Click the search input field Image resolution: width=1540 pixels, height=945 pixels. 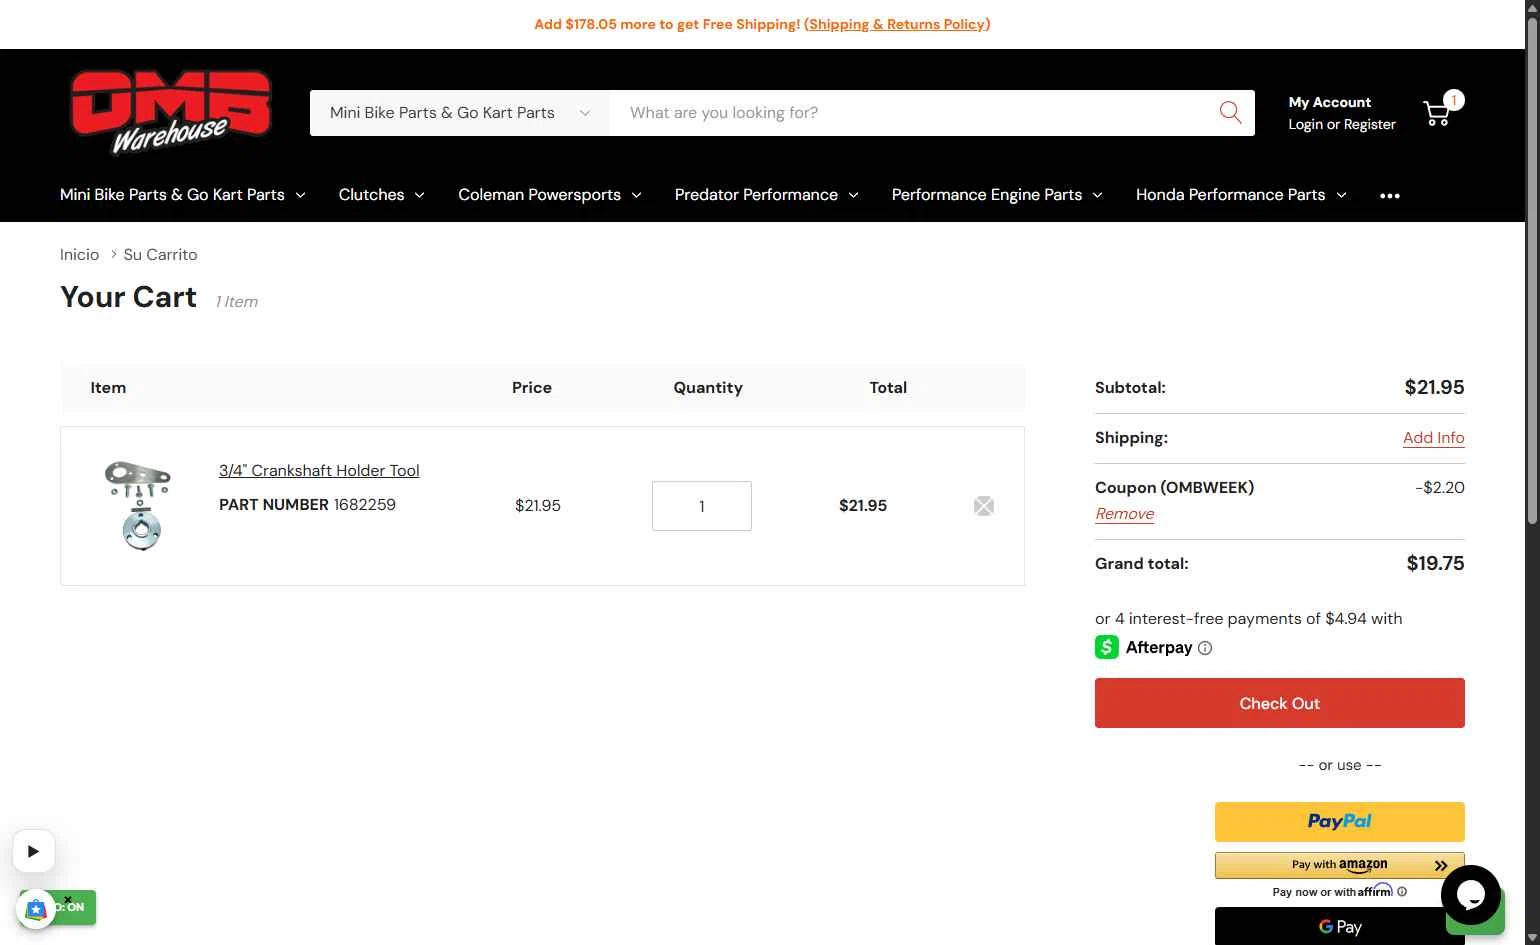[910, 113]
